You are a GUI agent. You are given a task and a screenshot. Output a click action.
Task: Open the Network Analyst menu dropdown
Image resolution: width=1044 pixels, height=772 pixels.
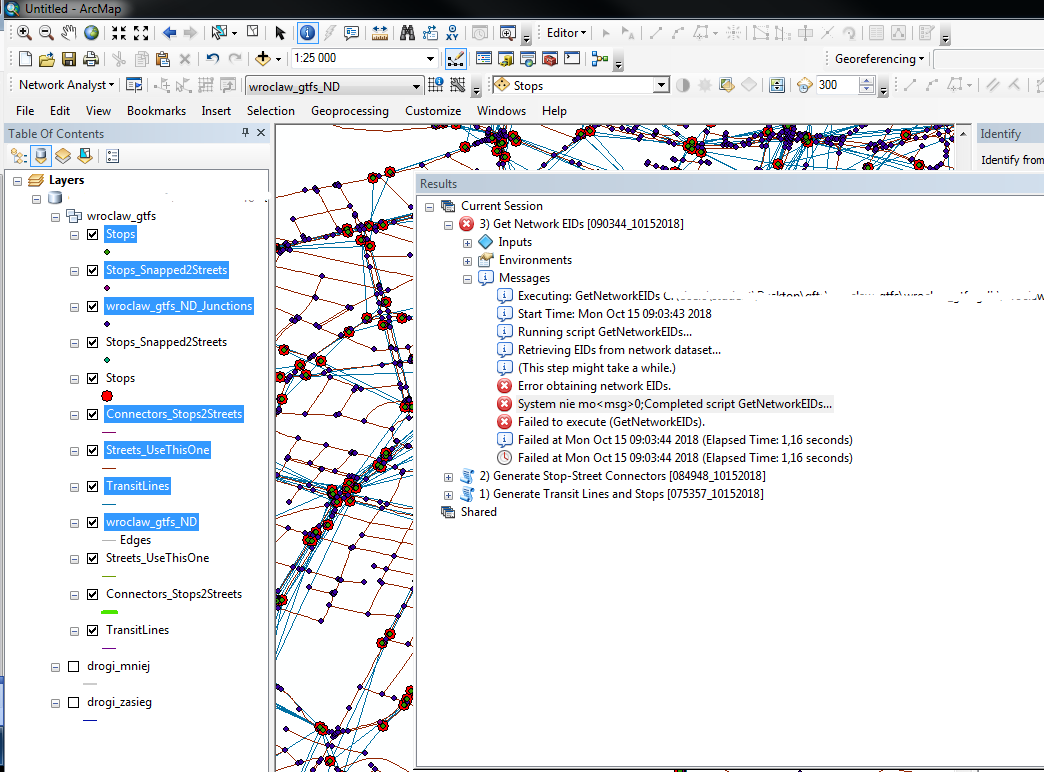click(x=66, y=85)
